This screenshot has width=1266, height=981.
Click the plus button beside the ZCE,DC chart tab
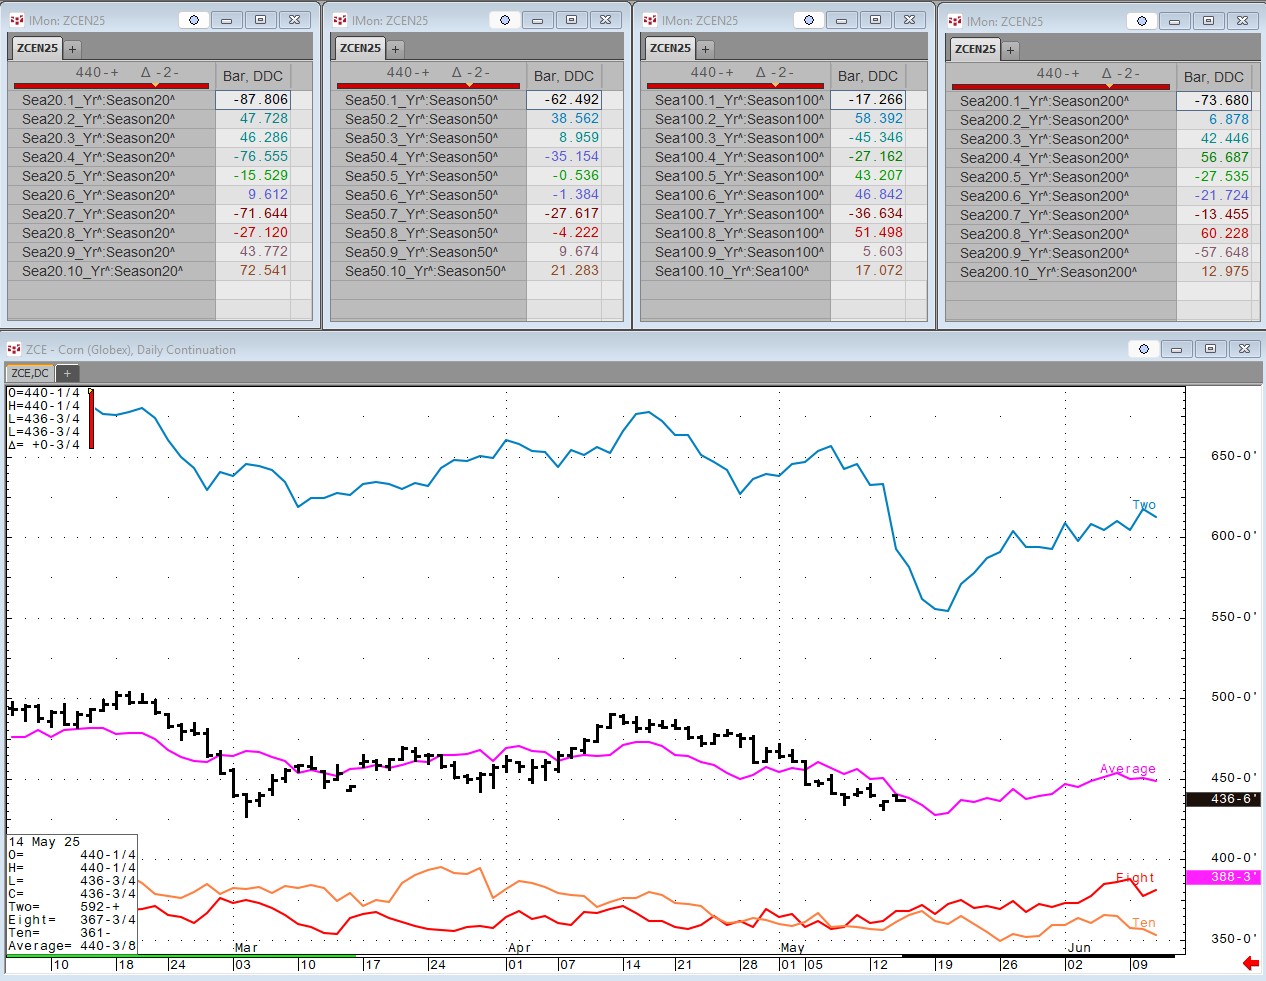tap(67, 373)
